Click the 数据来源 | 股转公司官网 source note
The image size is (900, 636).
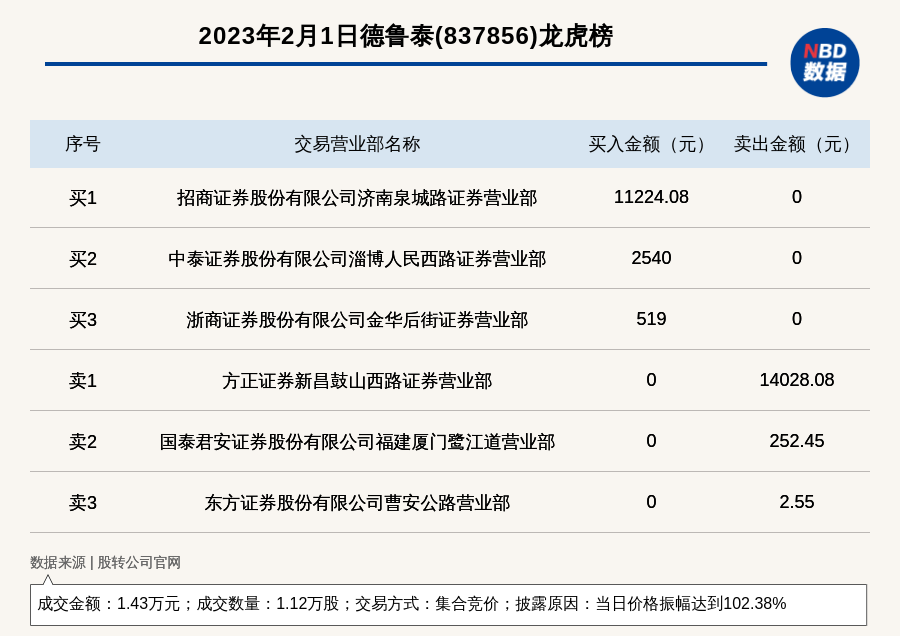coord(105,563)
